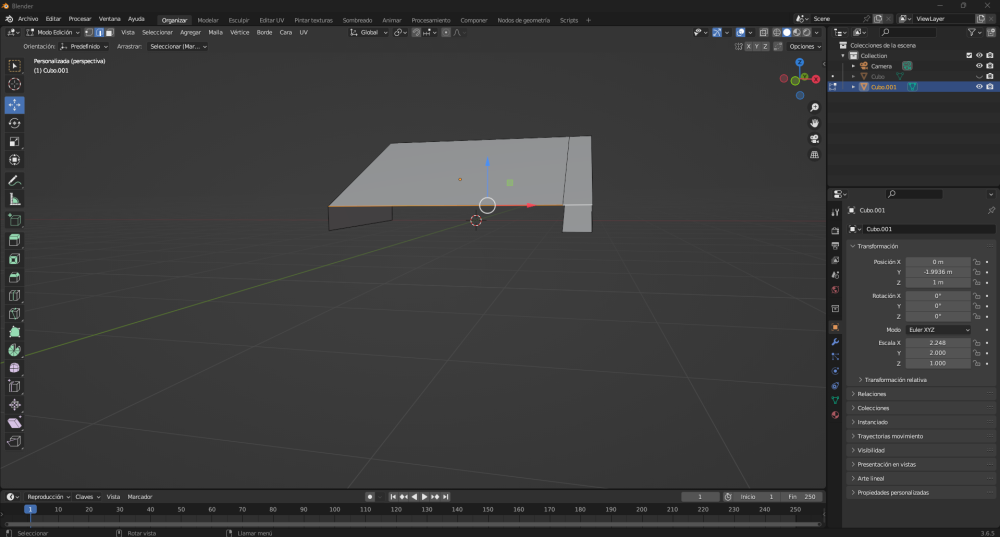Activate the Extrude Region tool

[15, 240]
